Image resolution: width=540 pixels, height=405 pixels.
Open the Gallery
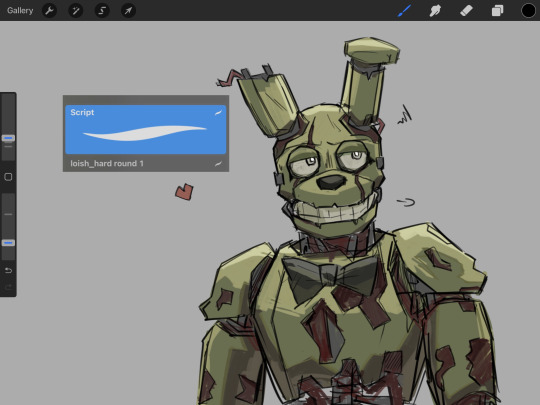coord(20,10)
